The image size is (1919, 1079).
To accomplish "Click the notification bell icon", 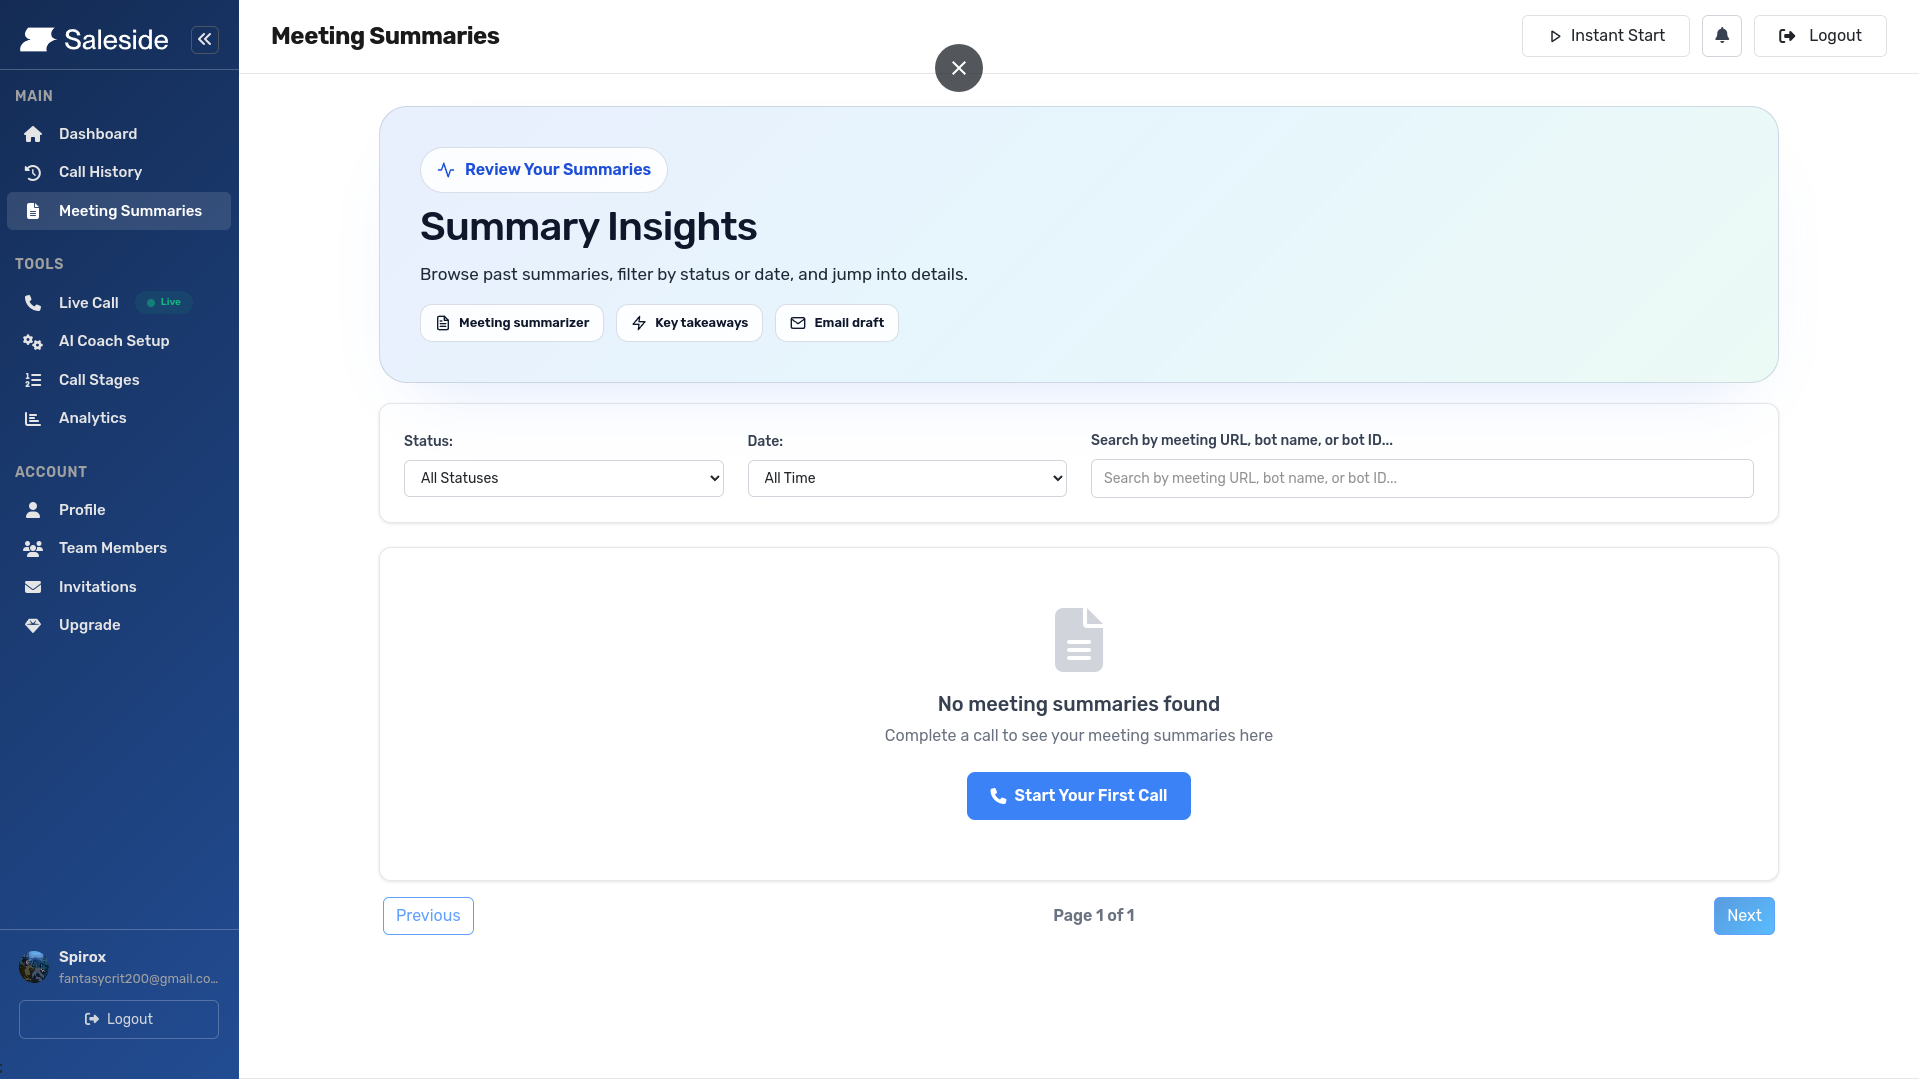I will click(1721, 36).
